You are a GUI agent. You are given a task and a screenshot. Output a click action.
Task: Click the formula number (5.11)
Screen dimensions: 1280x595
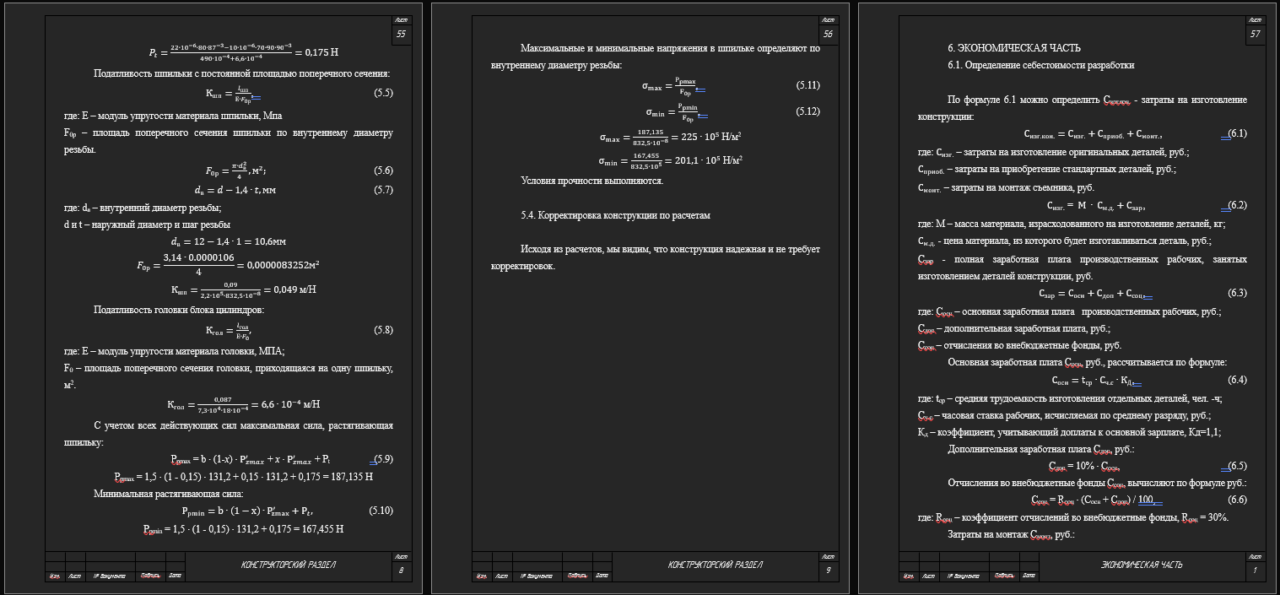(x=808, y=86)
